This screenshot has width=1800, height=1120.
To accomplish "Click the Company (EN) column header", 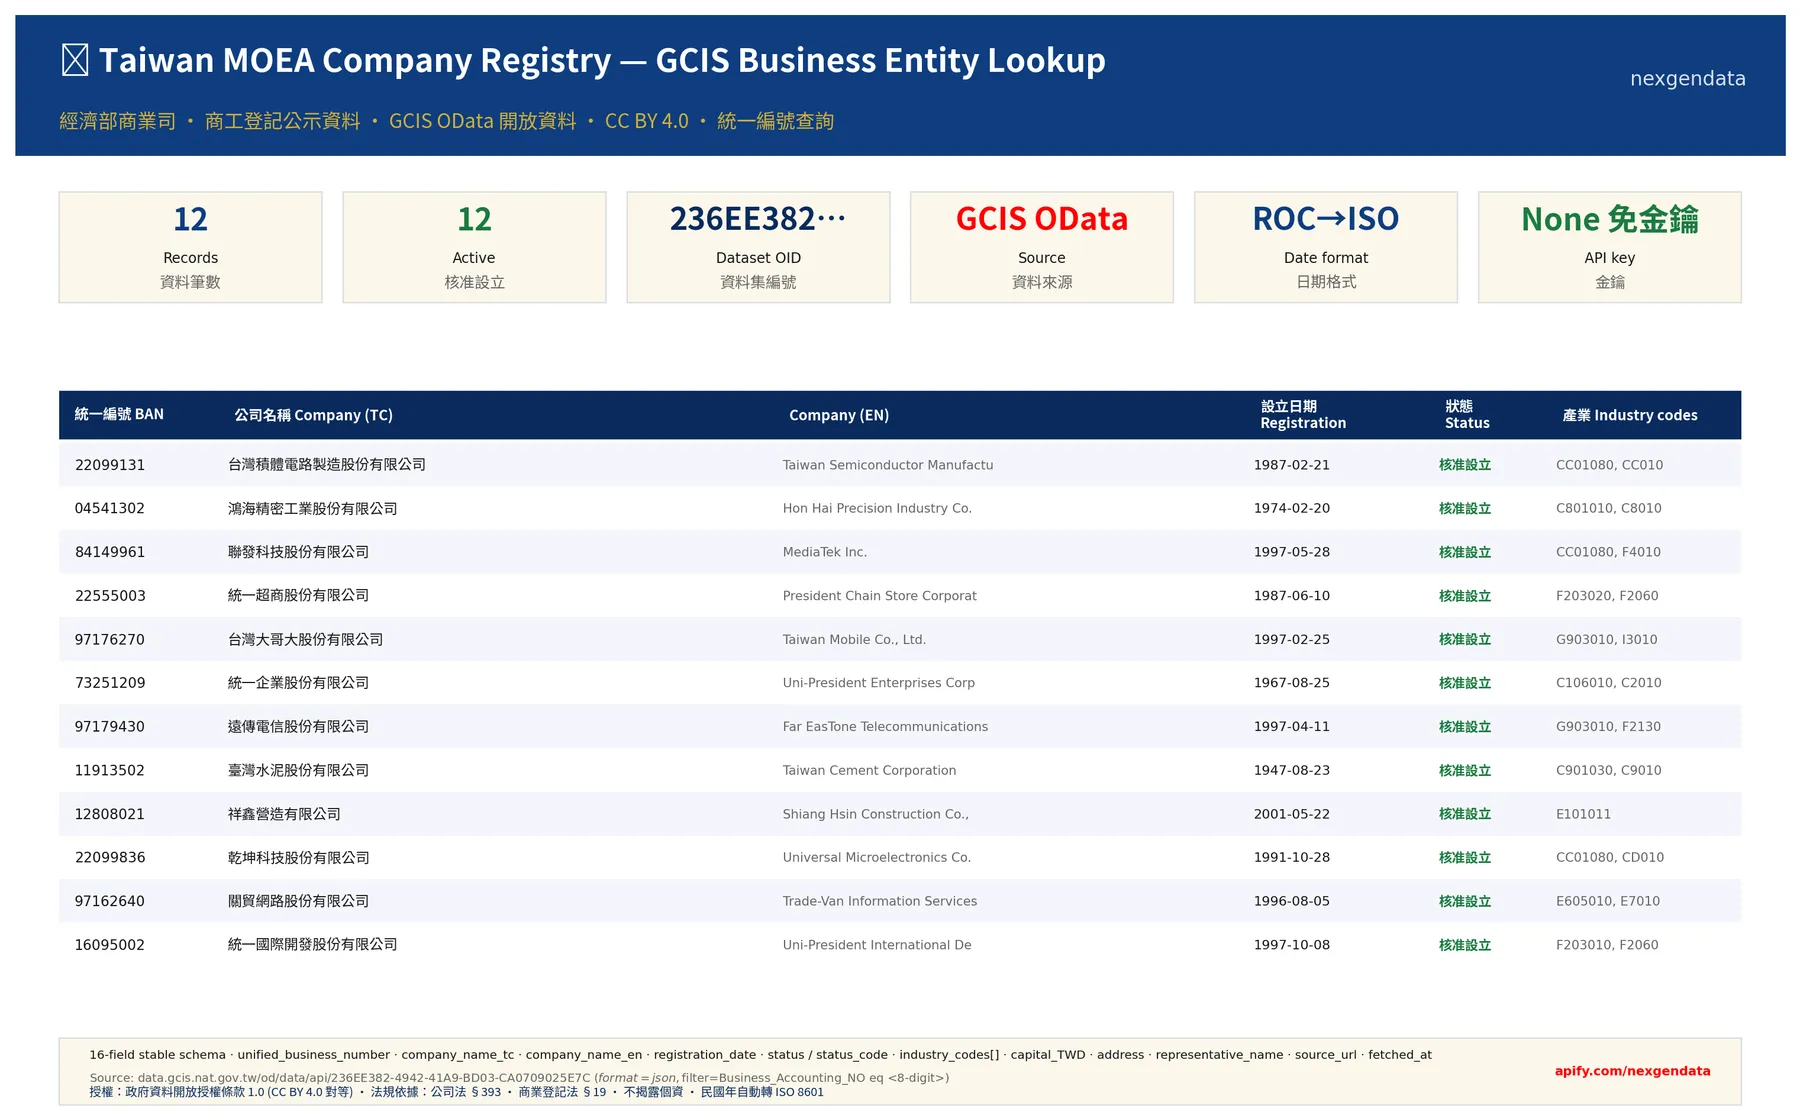I will (x=839, y=415).
